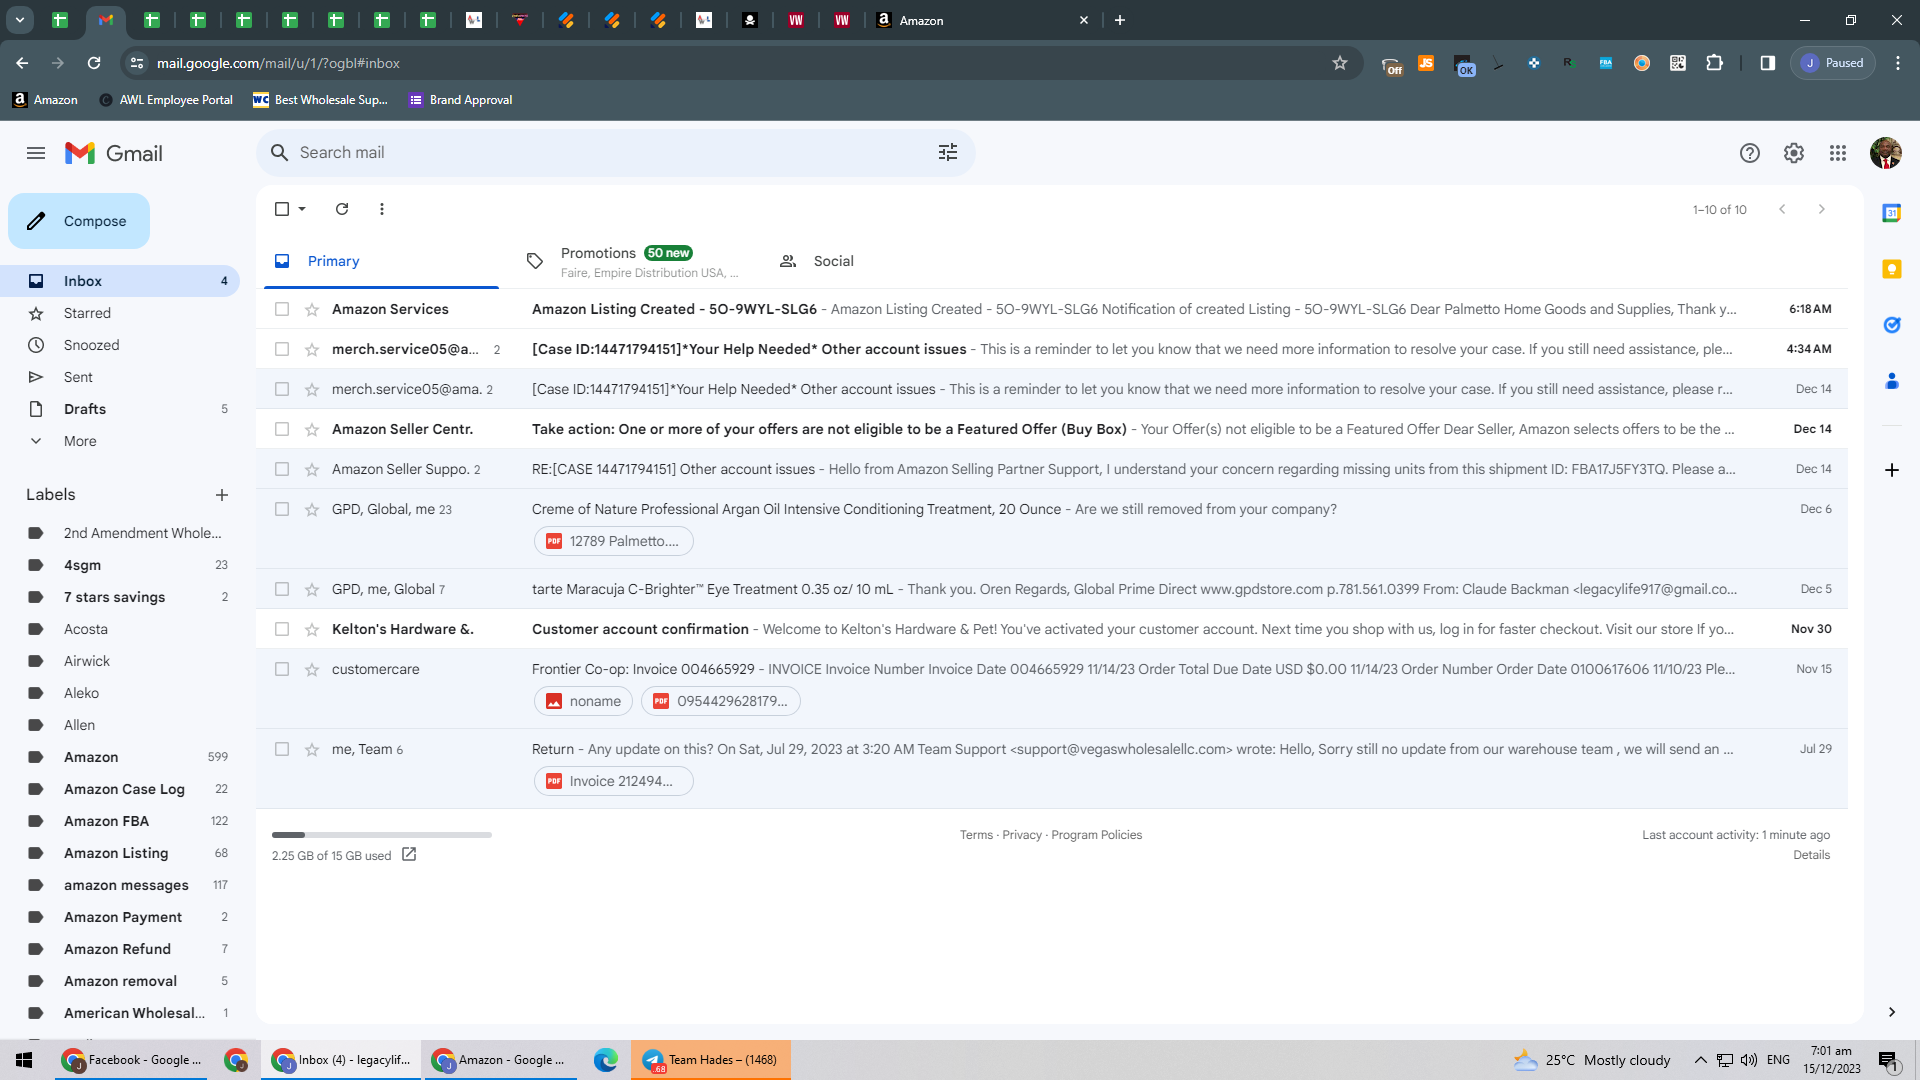Open Gmail settings gear
This screenshot has width=1920, height=1080.
(1794, 153)
